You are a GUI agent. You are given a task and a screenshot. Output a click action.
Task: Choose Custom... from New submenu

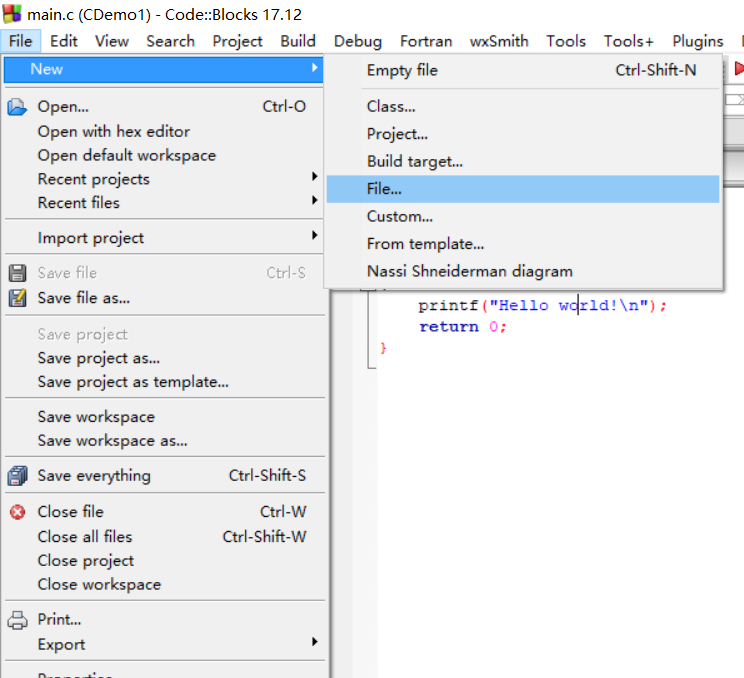(523, 216)
